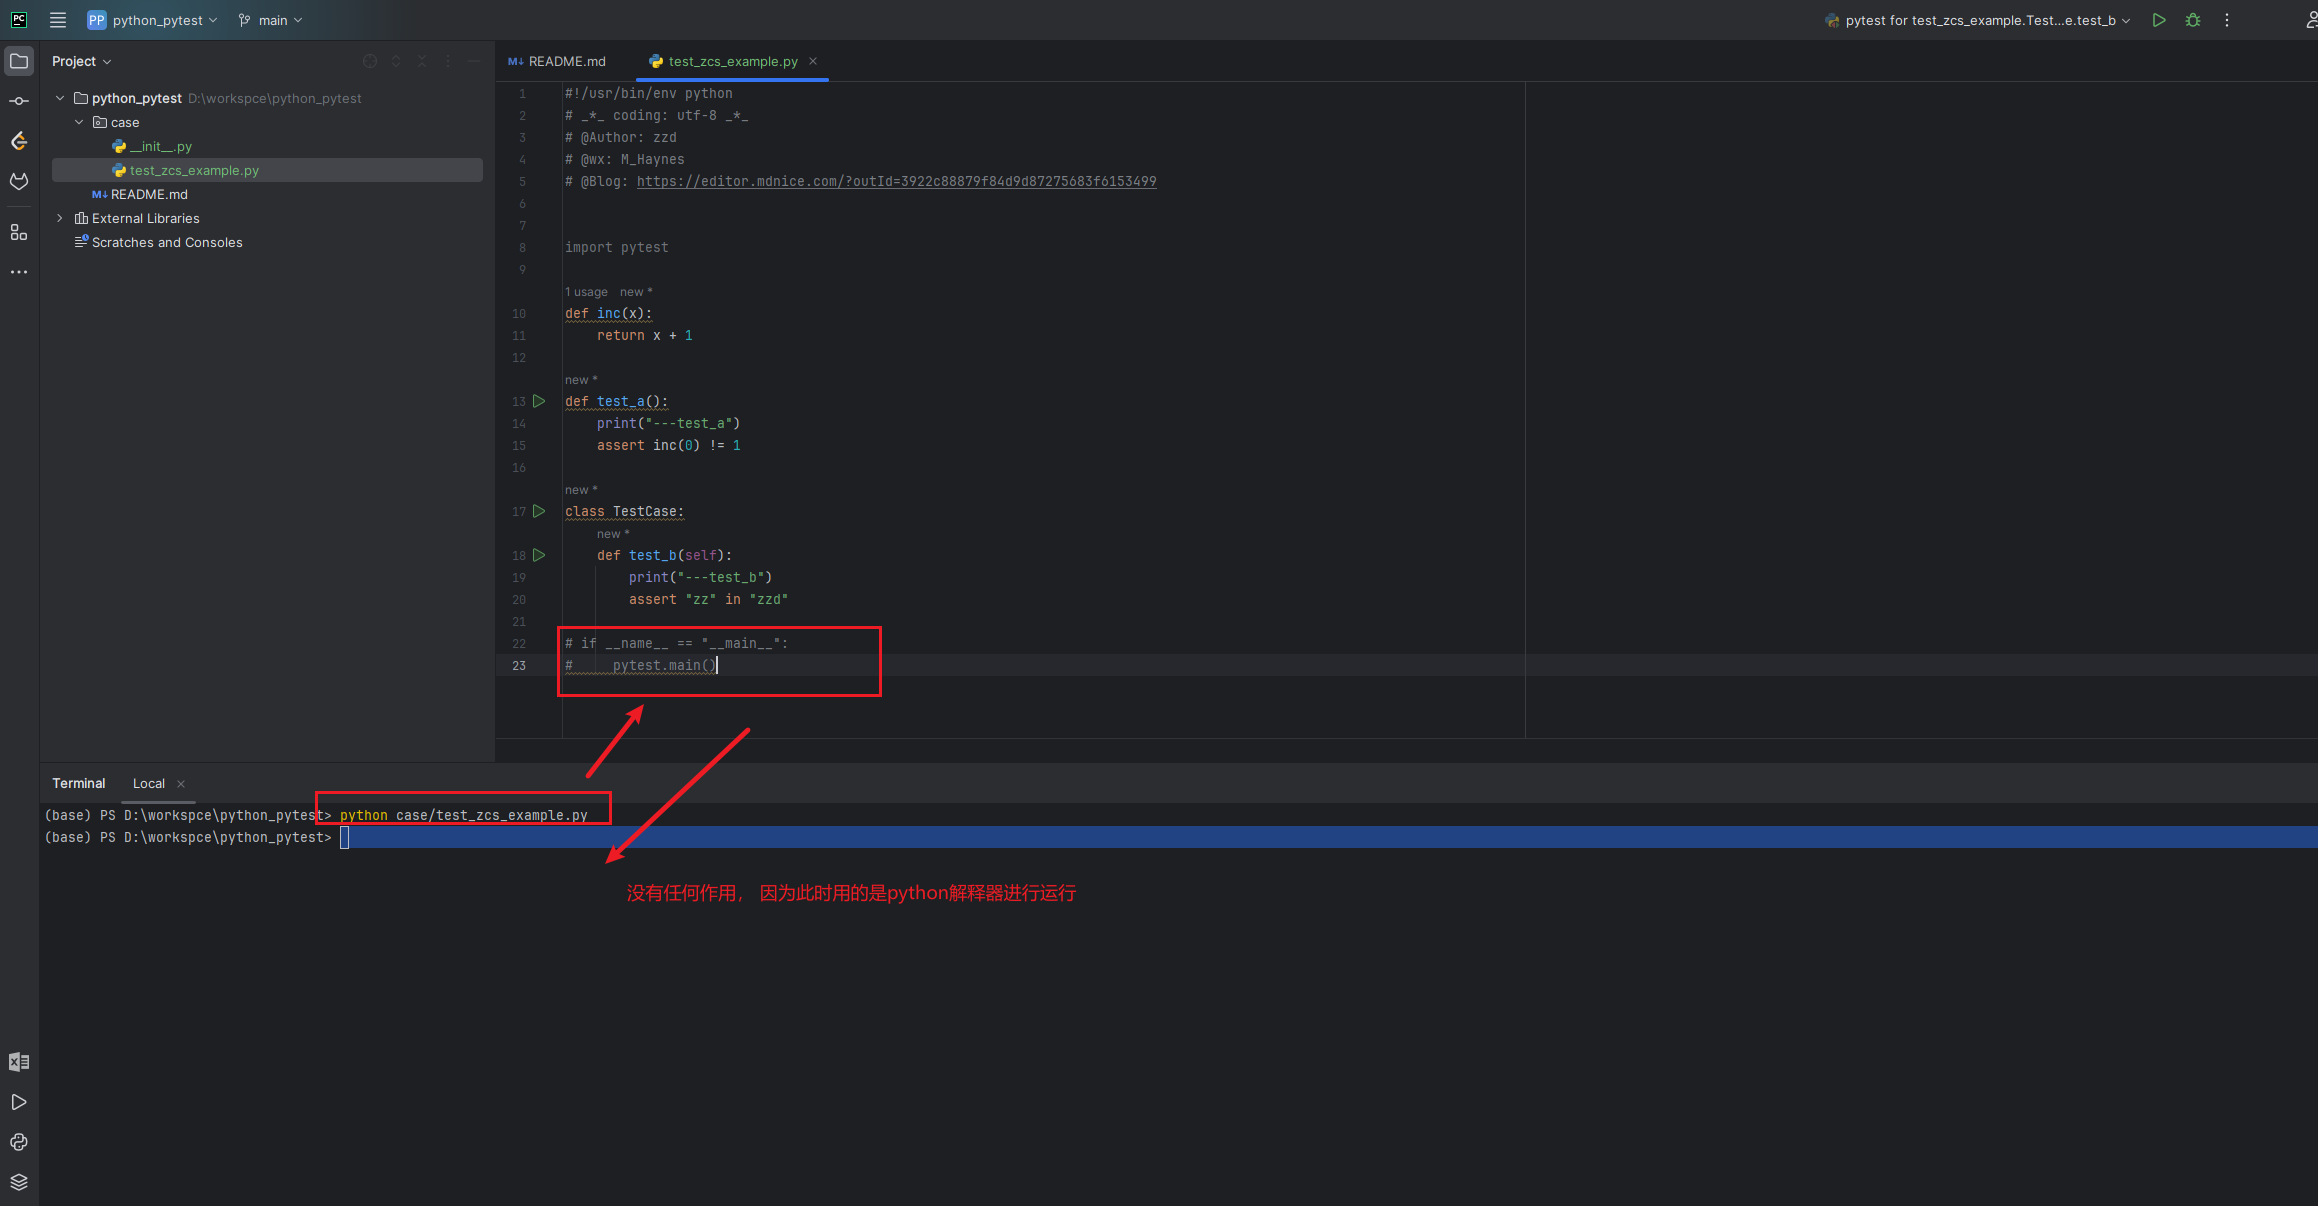Screen dimensions: 2318x1206
Task: Switch to test_zcs_example.py editor tab
Action: click(x=732, y=61)
